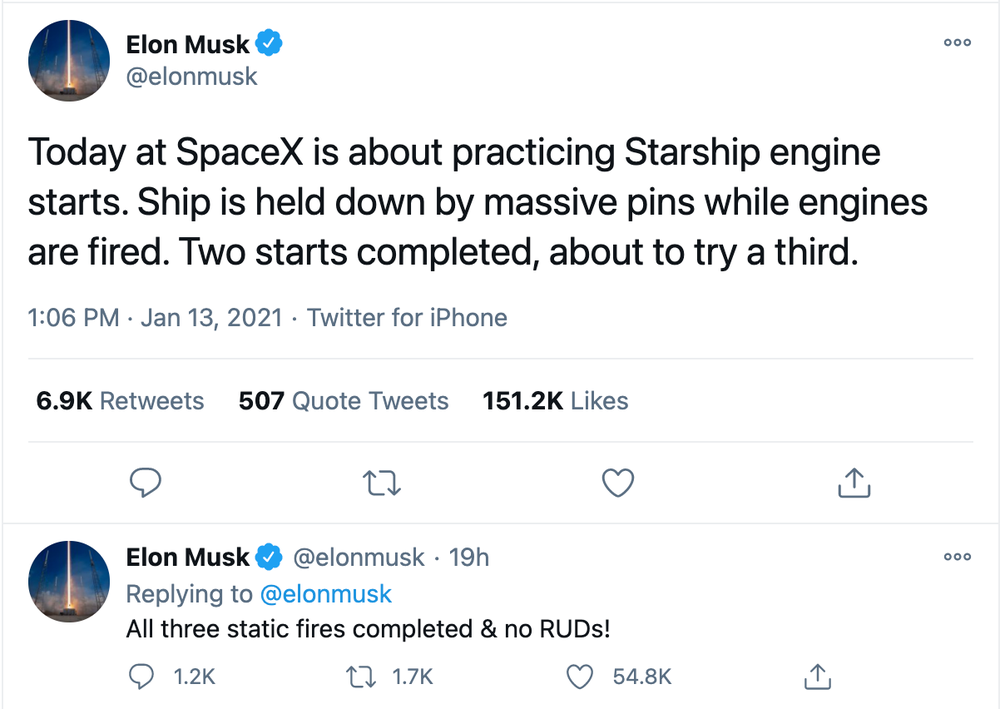
Task: Like the main Starship engine tweet
Action: click(x=619, y=484)
